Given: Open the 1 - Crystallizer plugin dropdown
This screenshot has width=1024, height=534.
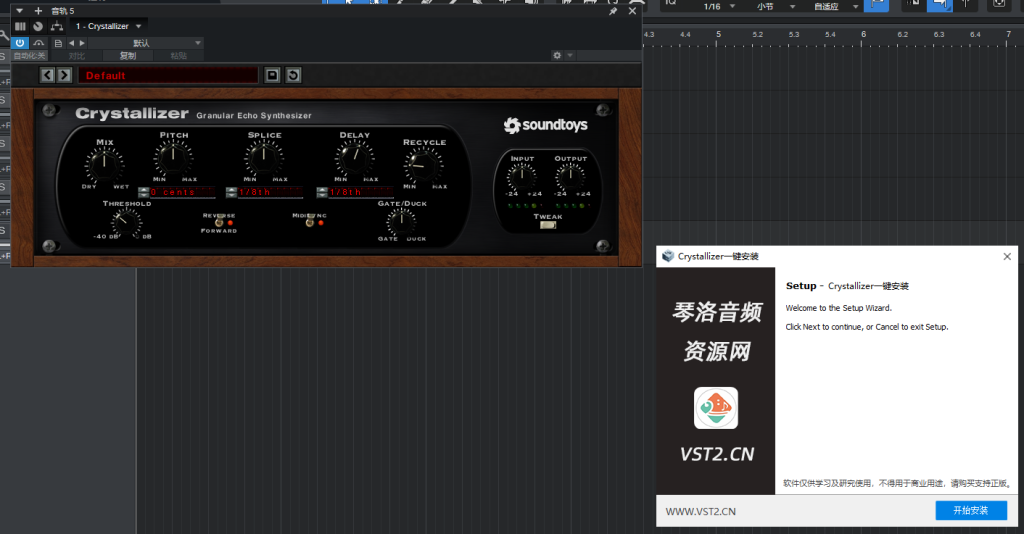Looking at the screenshot, I should coord(109,26).
